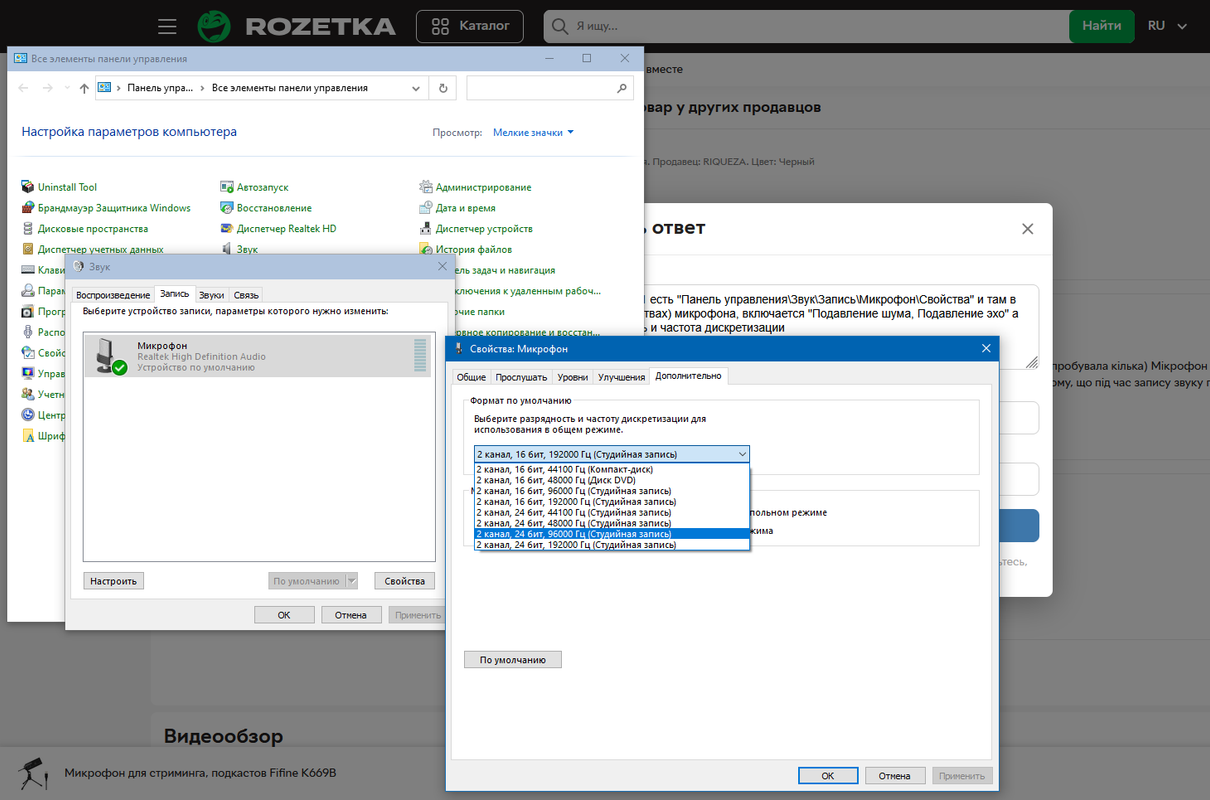Select the Микрофон device icon in Sound list
The height and width of the screenshot is (800, 1210).
109,356
